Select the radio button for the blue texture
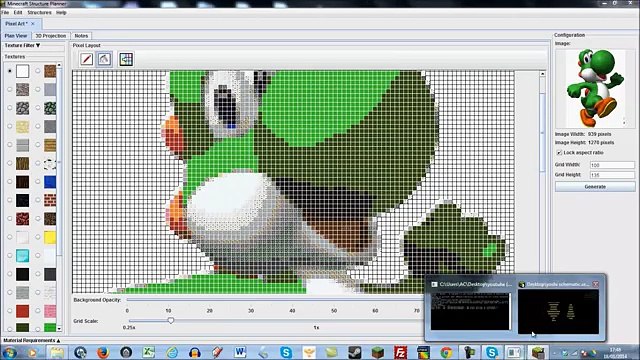640x360 pixels. [x=38, y=182]
